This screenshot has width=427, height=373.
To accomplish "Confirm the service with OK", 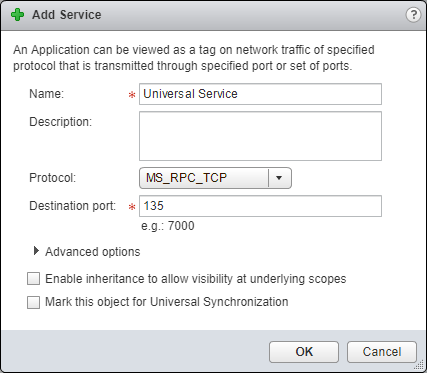I will pos(304,352).
